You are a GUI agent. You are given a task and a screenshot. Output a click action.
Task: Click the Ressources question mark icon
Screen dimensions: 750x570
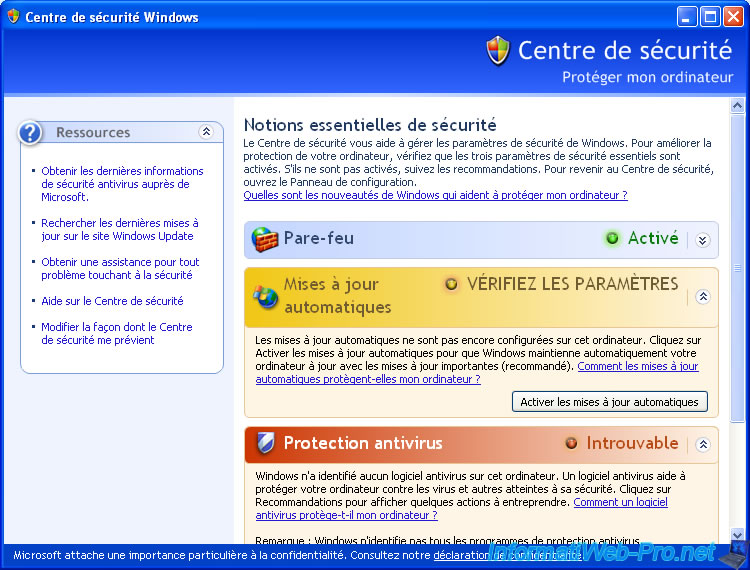pyautogui.click(x=30, y=132)
